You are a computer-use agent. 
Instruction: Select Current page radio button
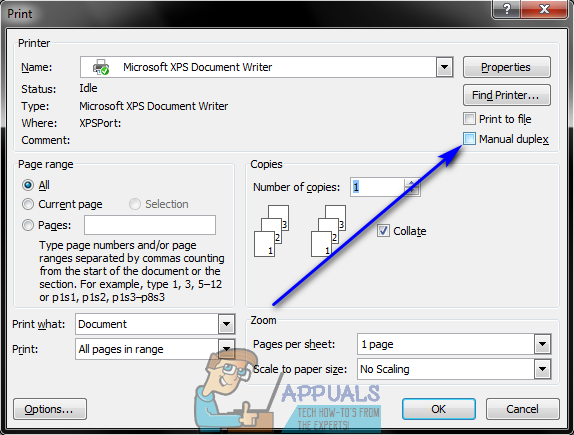28,204
